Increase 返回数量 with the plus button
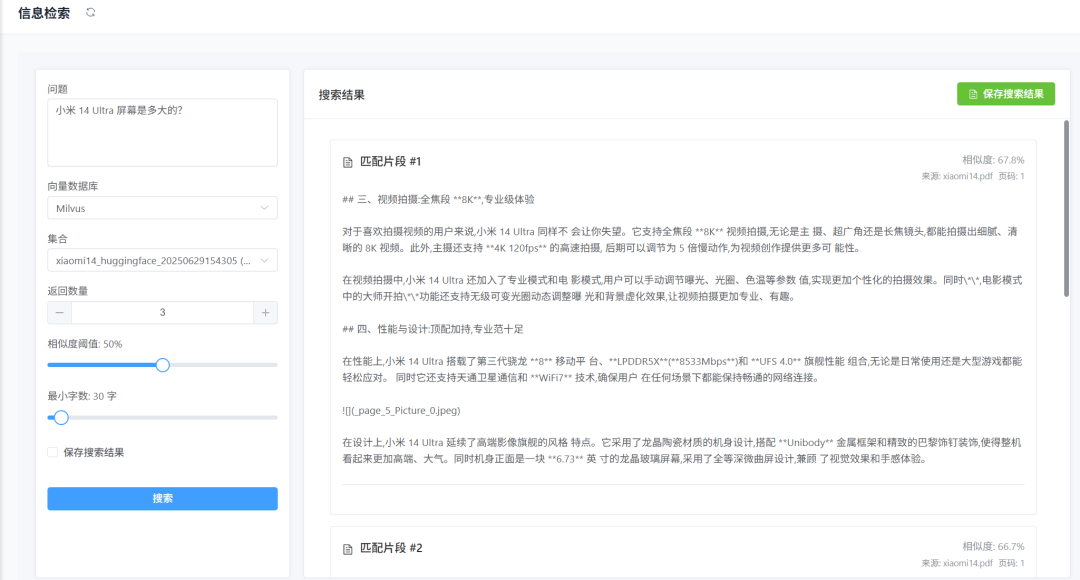The width and height of the screenshot is (1080, 580). point(265,313)
